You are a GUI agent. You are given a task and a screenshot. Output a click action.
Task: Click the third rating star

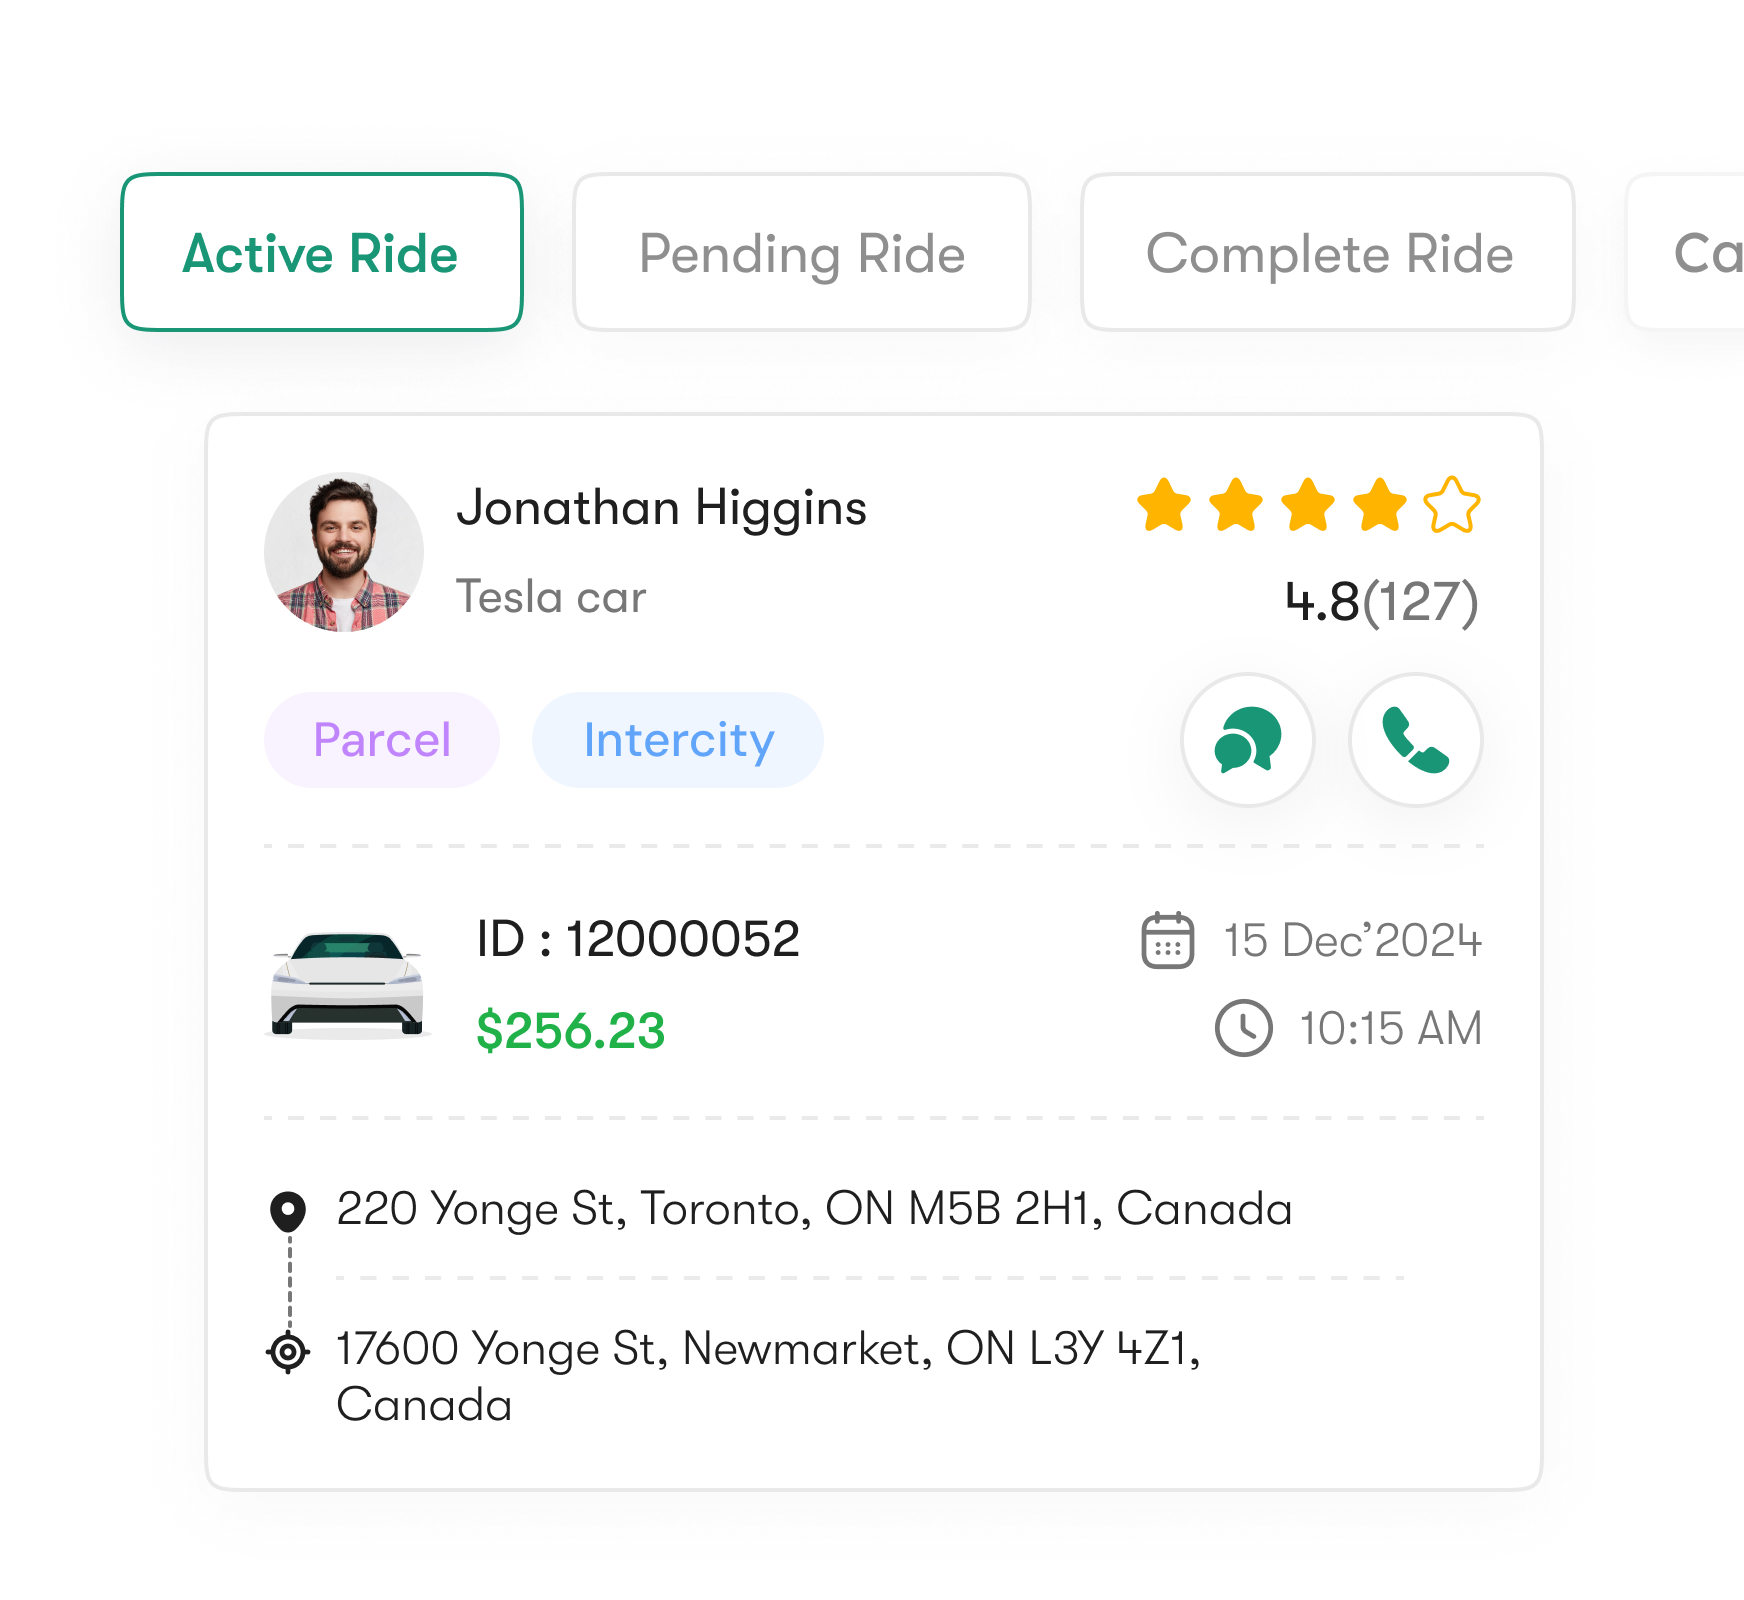(1308, 505)
